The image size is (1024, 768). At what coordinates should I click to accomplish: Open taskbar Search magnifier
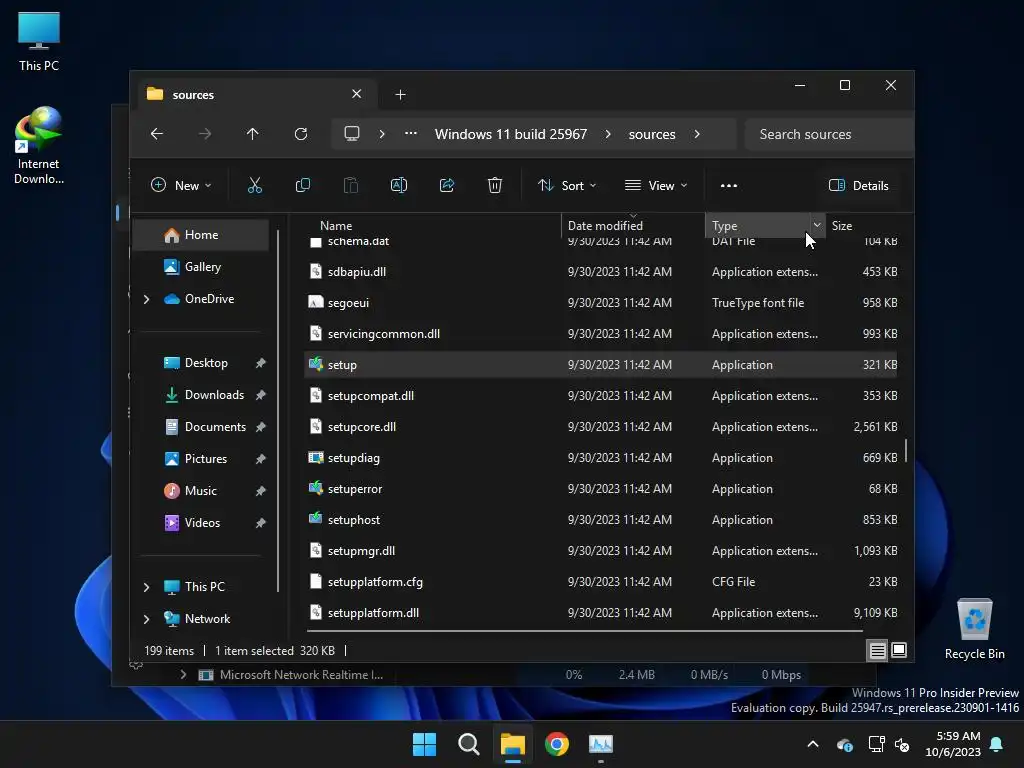pos(469,744)
